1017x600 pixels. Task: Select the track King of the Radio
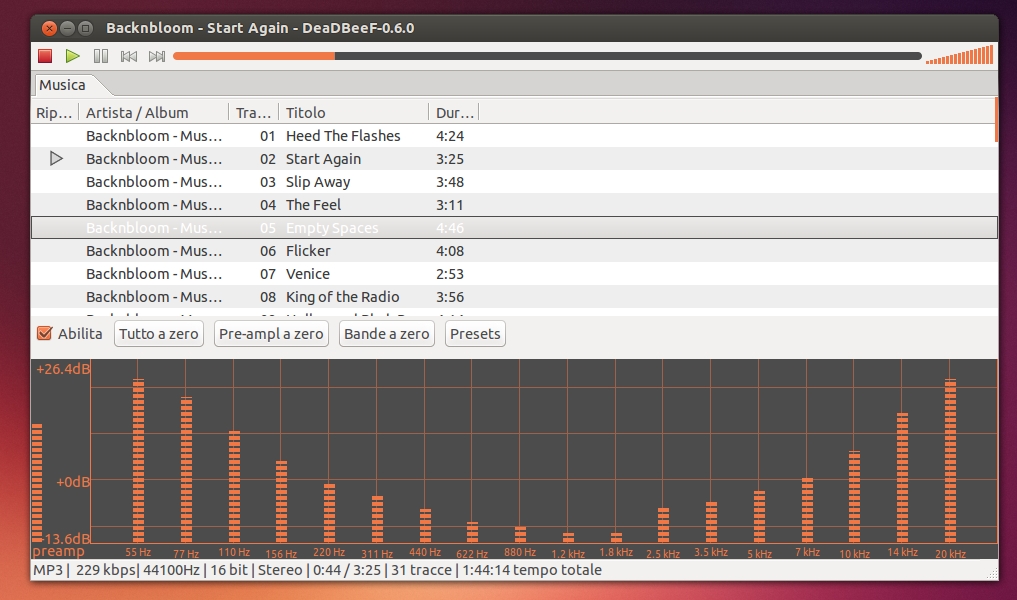[514, 297]
